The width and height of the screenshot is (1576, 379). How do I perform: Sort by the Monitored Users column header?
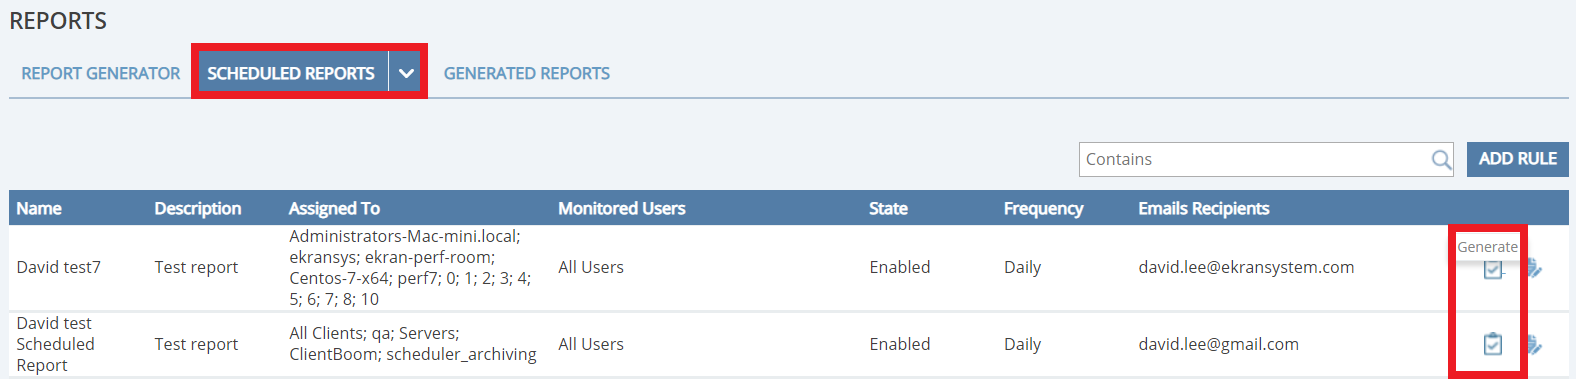click(622, 208)
